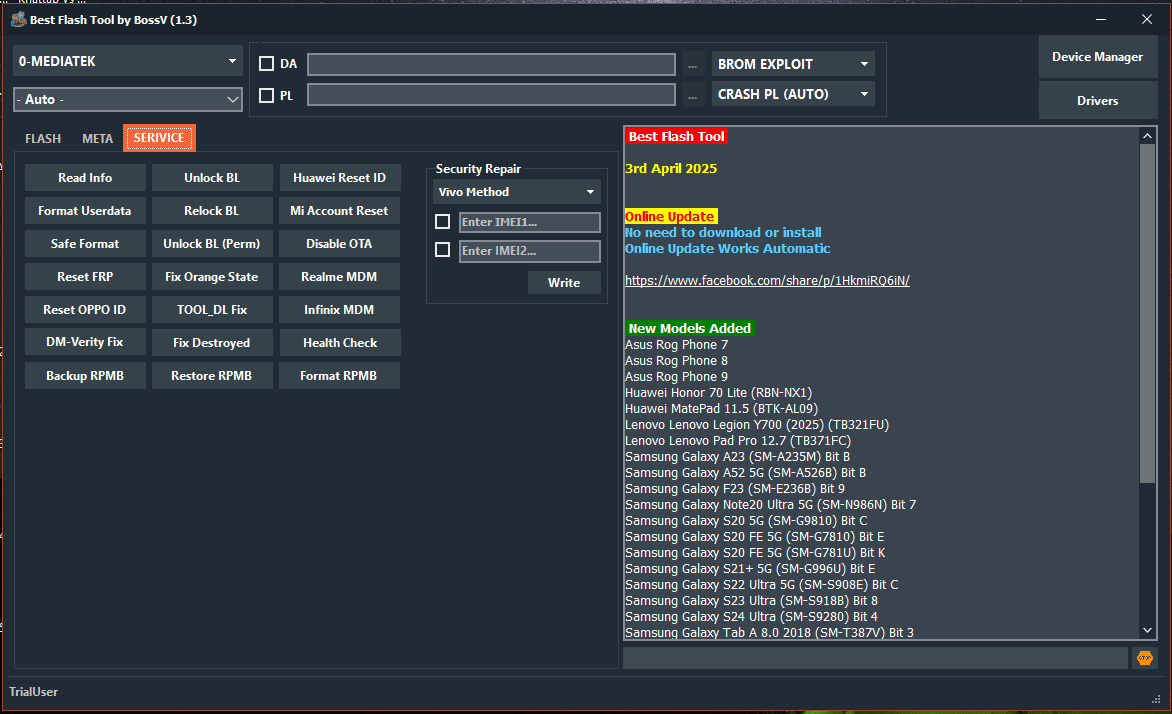
Task: Click Infinix MDM button
Action: (339, 310)
